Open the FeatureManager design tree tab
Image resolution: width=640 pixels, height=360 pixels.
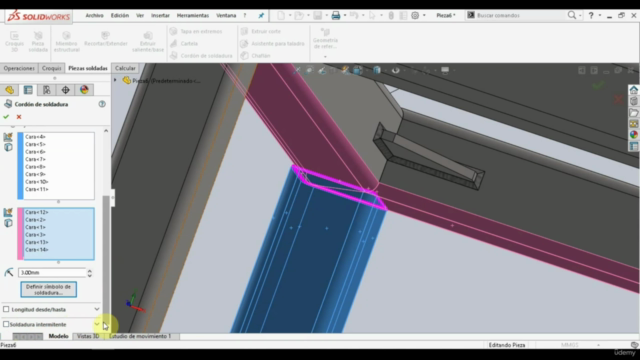[x=9, y=90]
